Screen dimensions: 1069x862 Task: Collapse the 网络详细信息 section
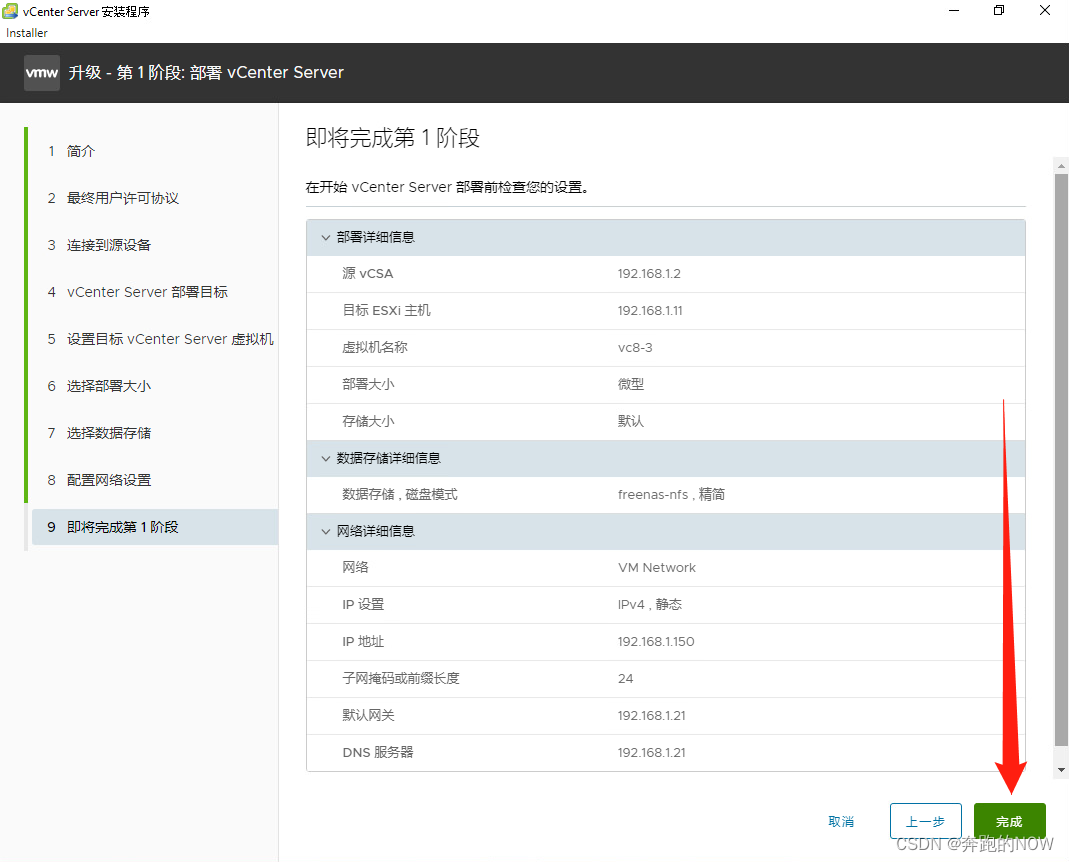point(326,531)
